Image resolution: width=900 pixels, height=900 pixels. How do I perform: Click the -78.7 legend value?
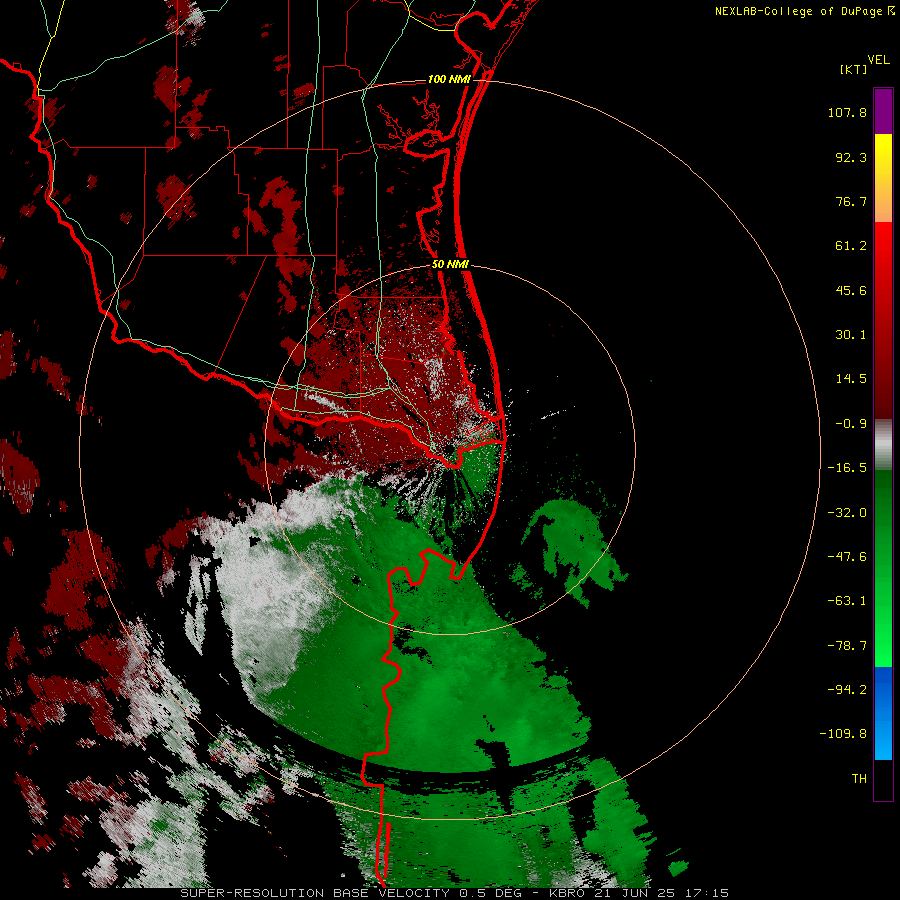tap(847, 646)
